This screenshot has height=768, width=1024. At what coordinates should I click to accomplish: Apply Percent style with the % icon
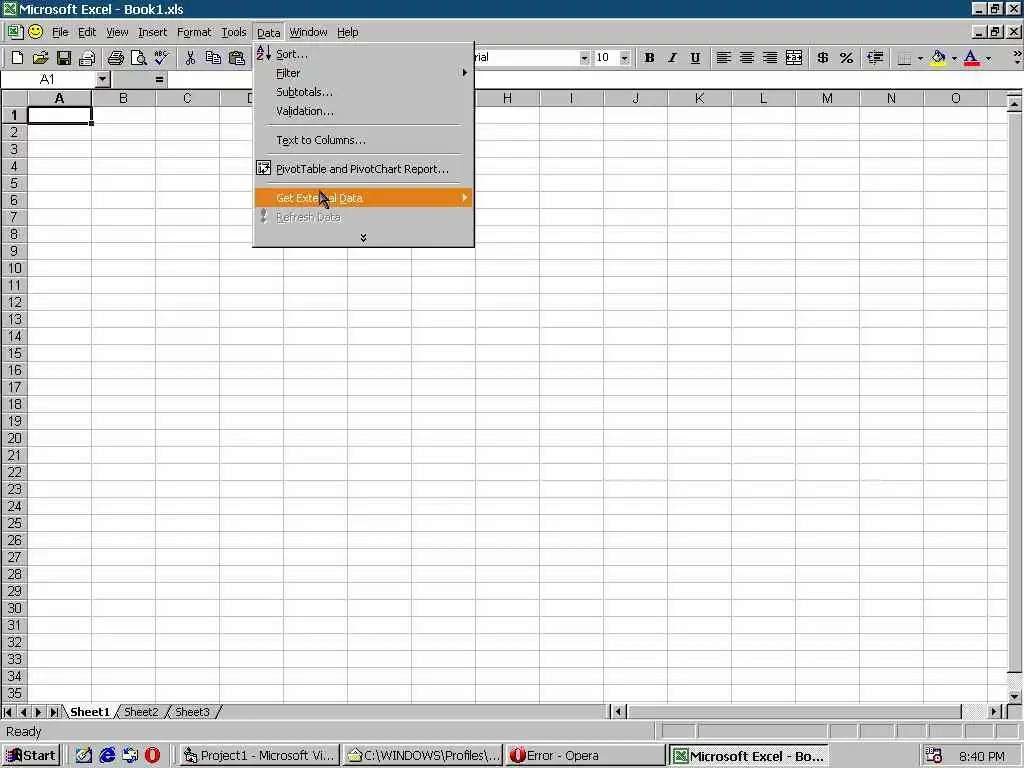(846, 58)
